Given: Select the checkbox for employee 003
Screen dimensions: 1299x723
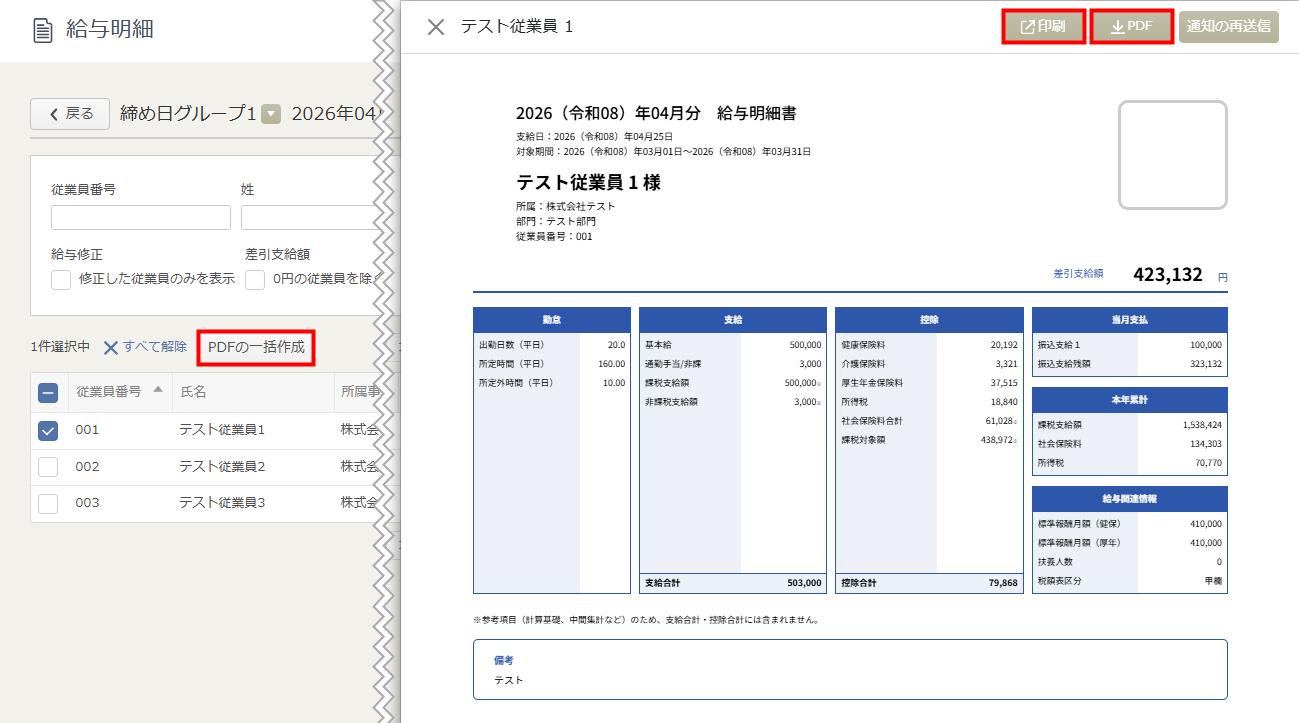Looking at the screenshot, I should tap(48, 503).
